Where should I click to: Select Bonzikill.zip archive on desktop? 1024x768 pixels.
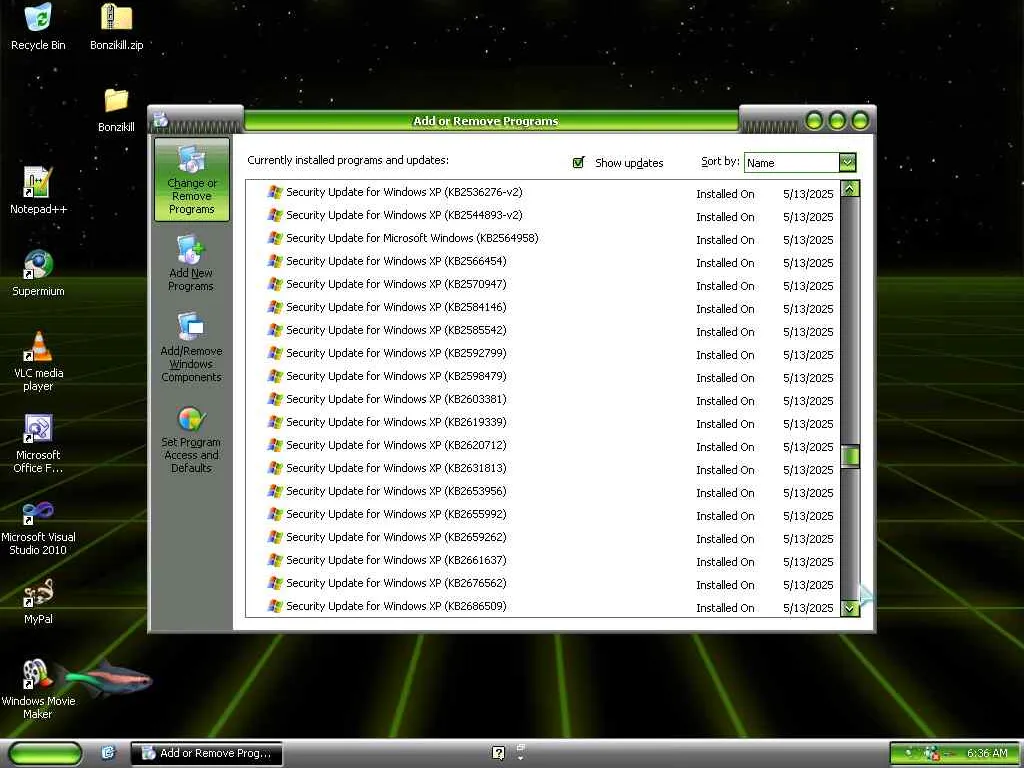pos(116,27)
